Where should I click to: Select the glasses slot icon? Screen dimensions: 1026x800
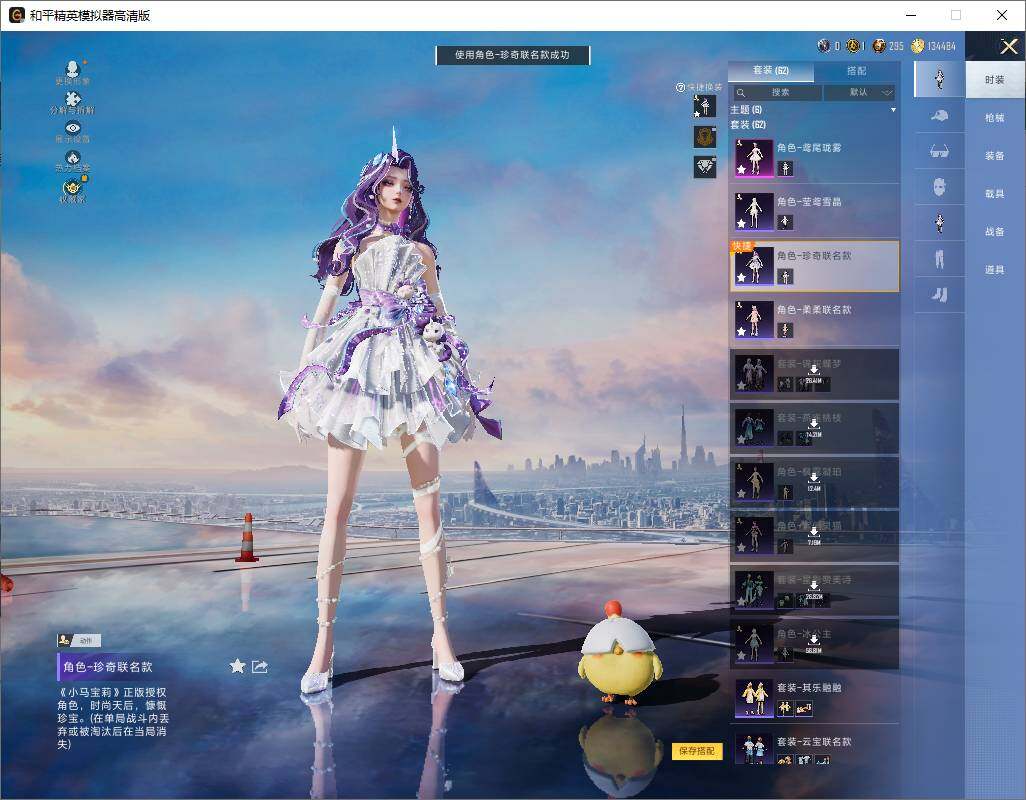click(x=939, y=151)
